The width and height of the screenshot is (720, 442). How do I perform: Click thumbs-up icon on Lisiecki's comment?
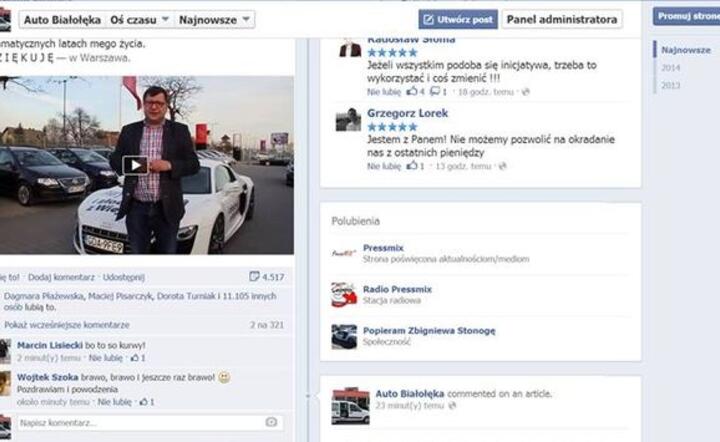coord(135,358)
